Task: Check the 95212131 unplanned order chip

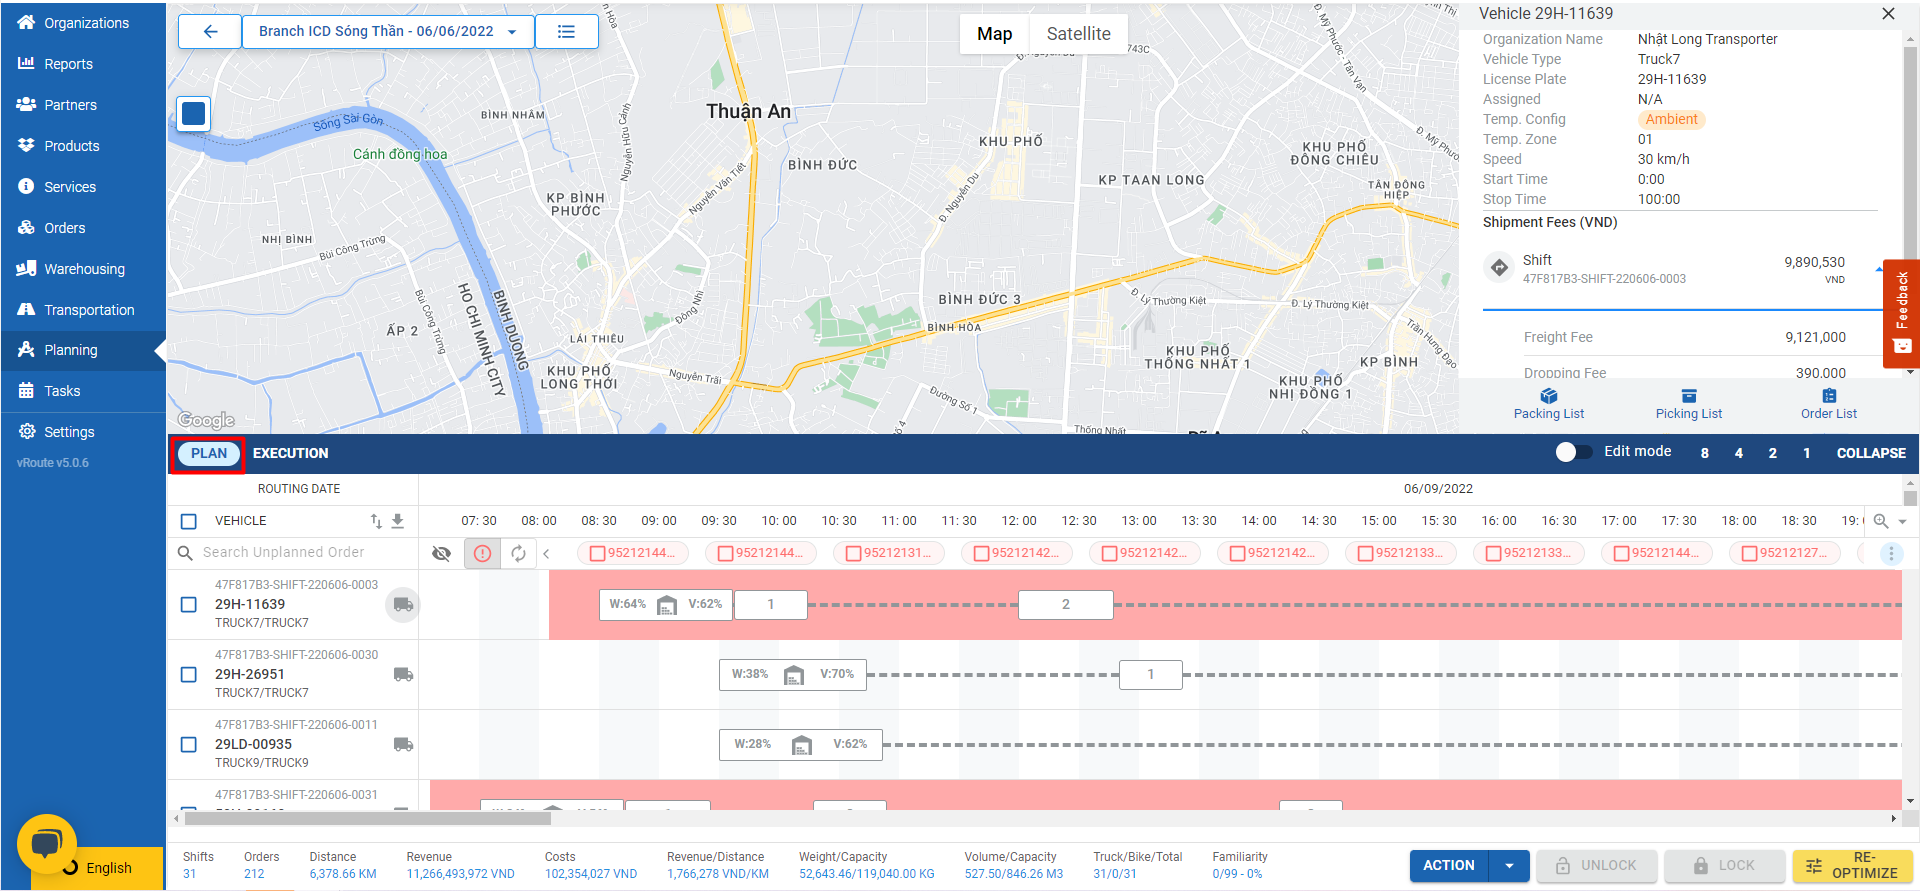Action: click(854, 553)
